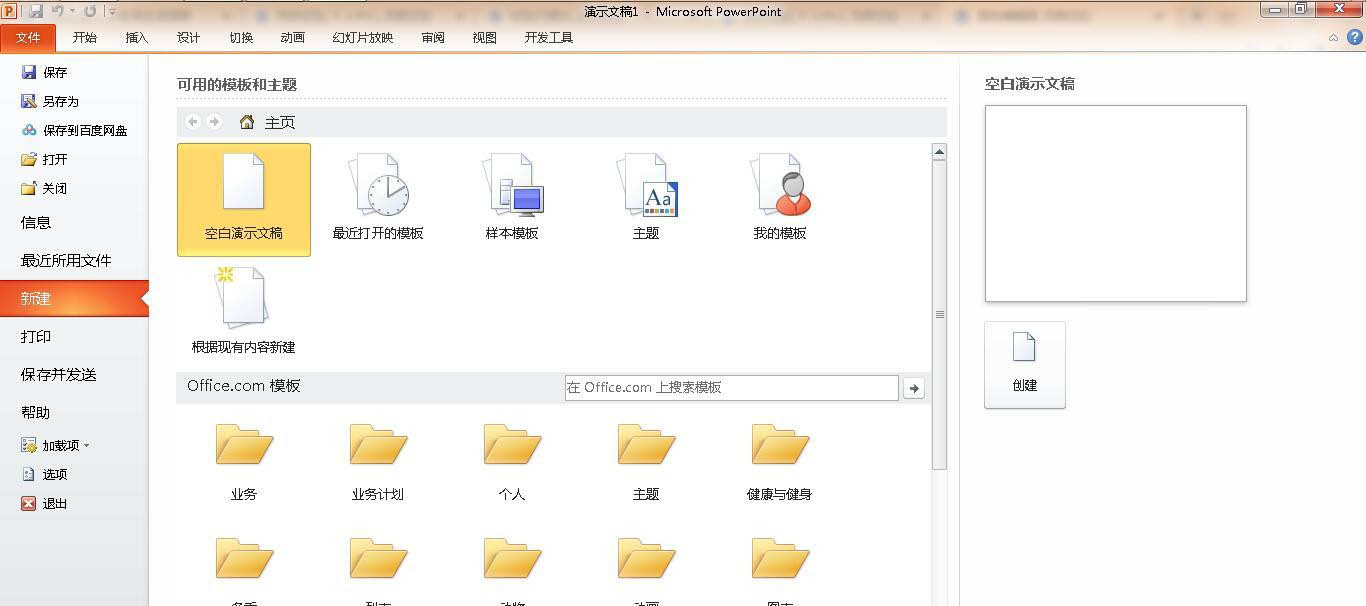Click the 创建 button
Viewport: 1366px width, 606px height.
(1025, 365)
